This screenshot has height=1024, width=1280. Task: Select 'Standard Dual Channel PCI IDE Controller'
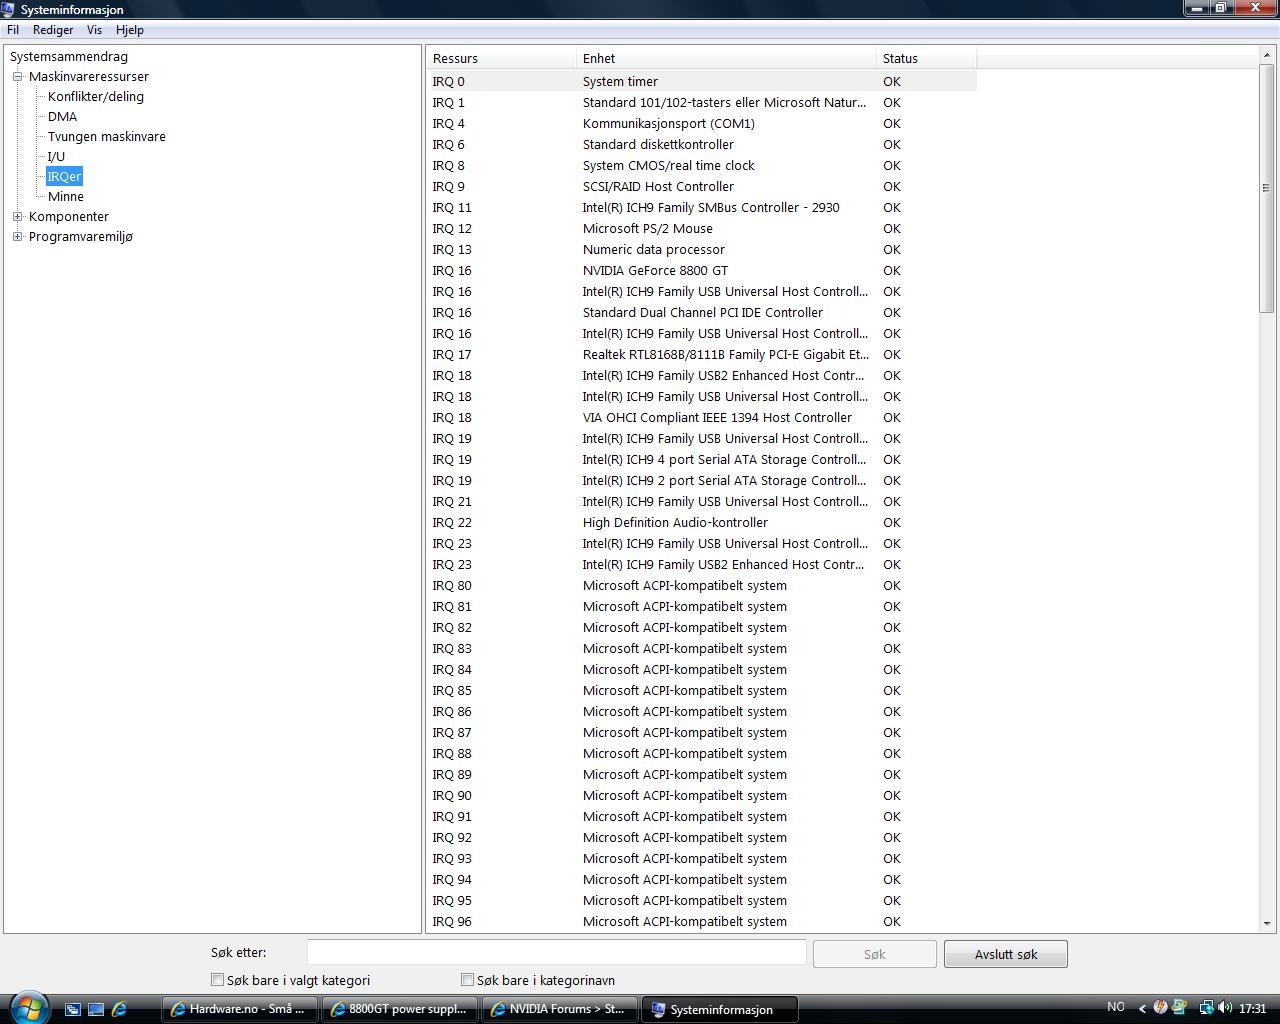[702, 312]
